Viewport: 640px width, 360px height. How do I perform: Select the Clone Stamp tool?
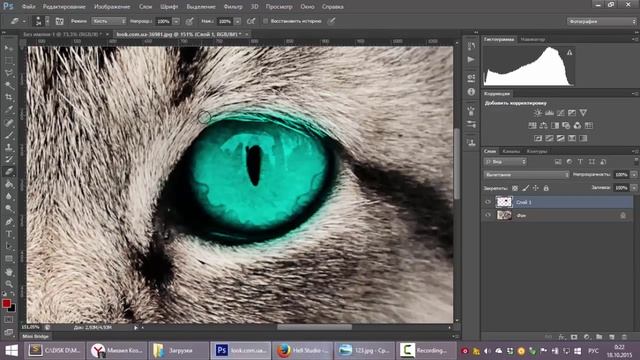[9, 147]
